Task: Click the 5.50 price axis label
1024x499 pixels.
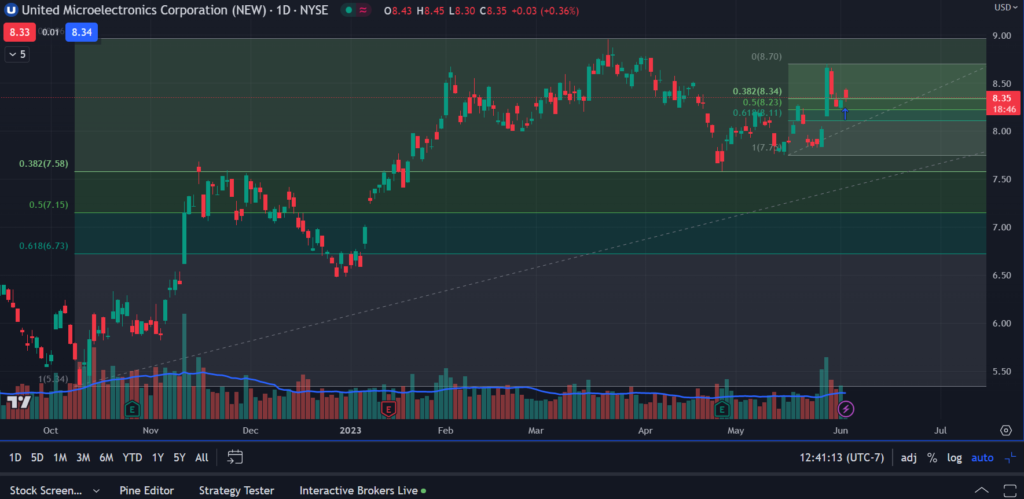Action: tap(1003, 371)
